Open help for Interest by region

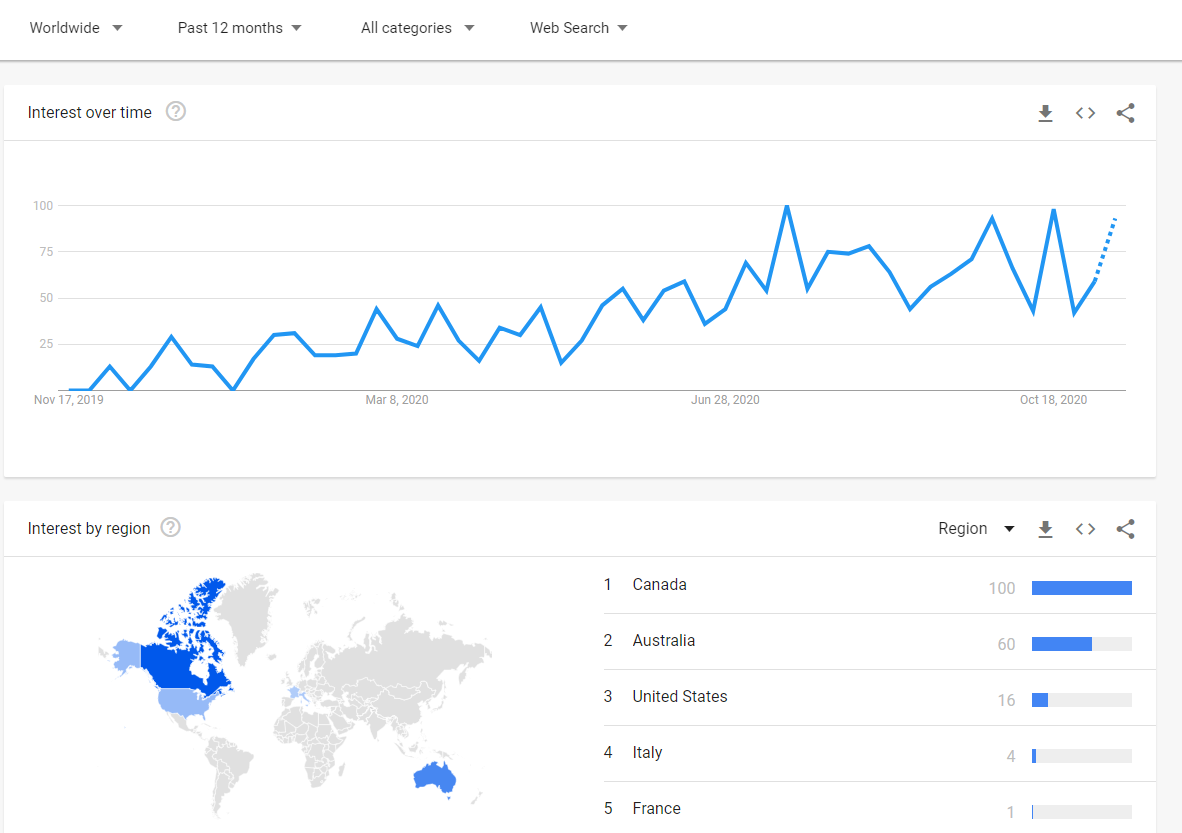coord(171,528)
